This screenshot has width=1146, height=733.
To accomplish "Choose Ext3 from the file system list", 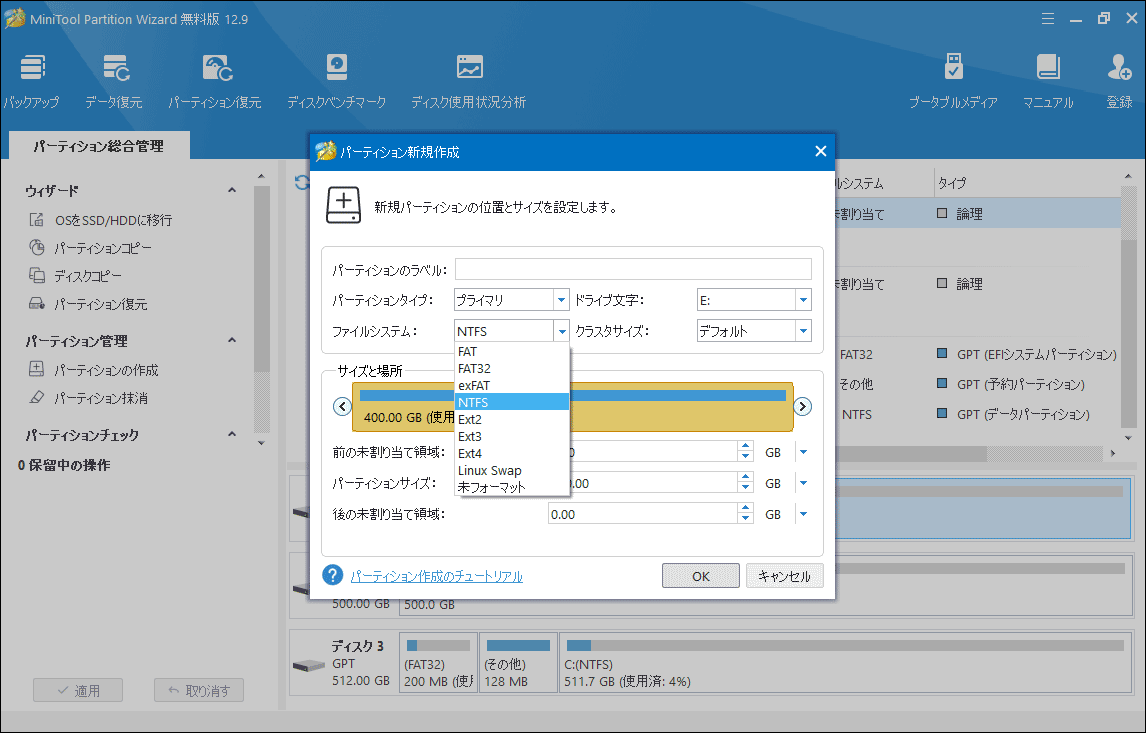I will [x=512, y=436].
